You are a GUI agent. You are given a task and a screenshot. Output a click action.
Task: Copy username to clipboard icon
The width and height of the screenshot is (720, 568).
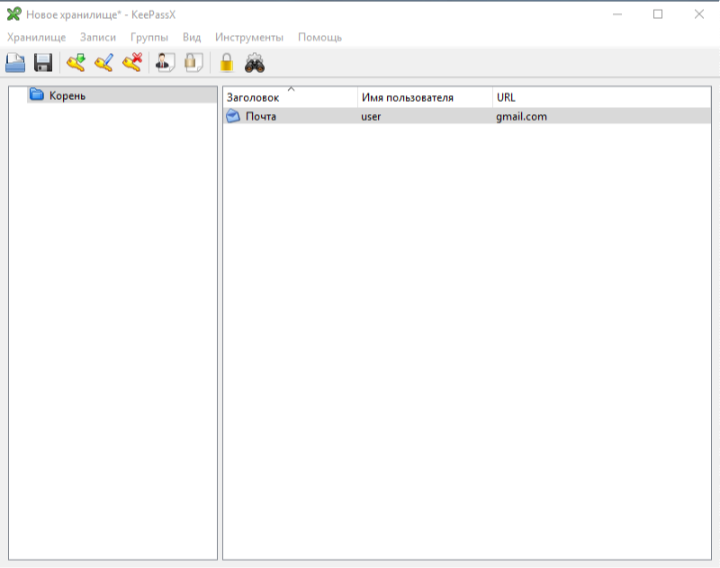coord(165,63)
